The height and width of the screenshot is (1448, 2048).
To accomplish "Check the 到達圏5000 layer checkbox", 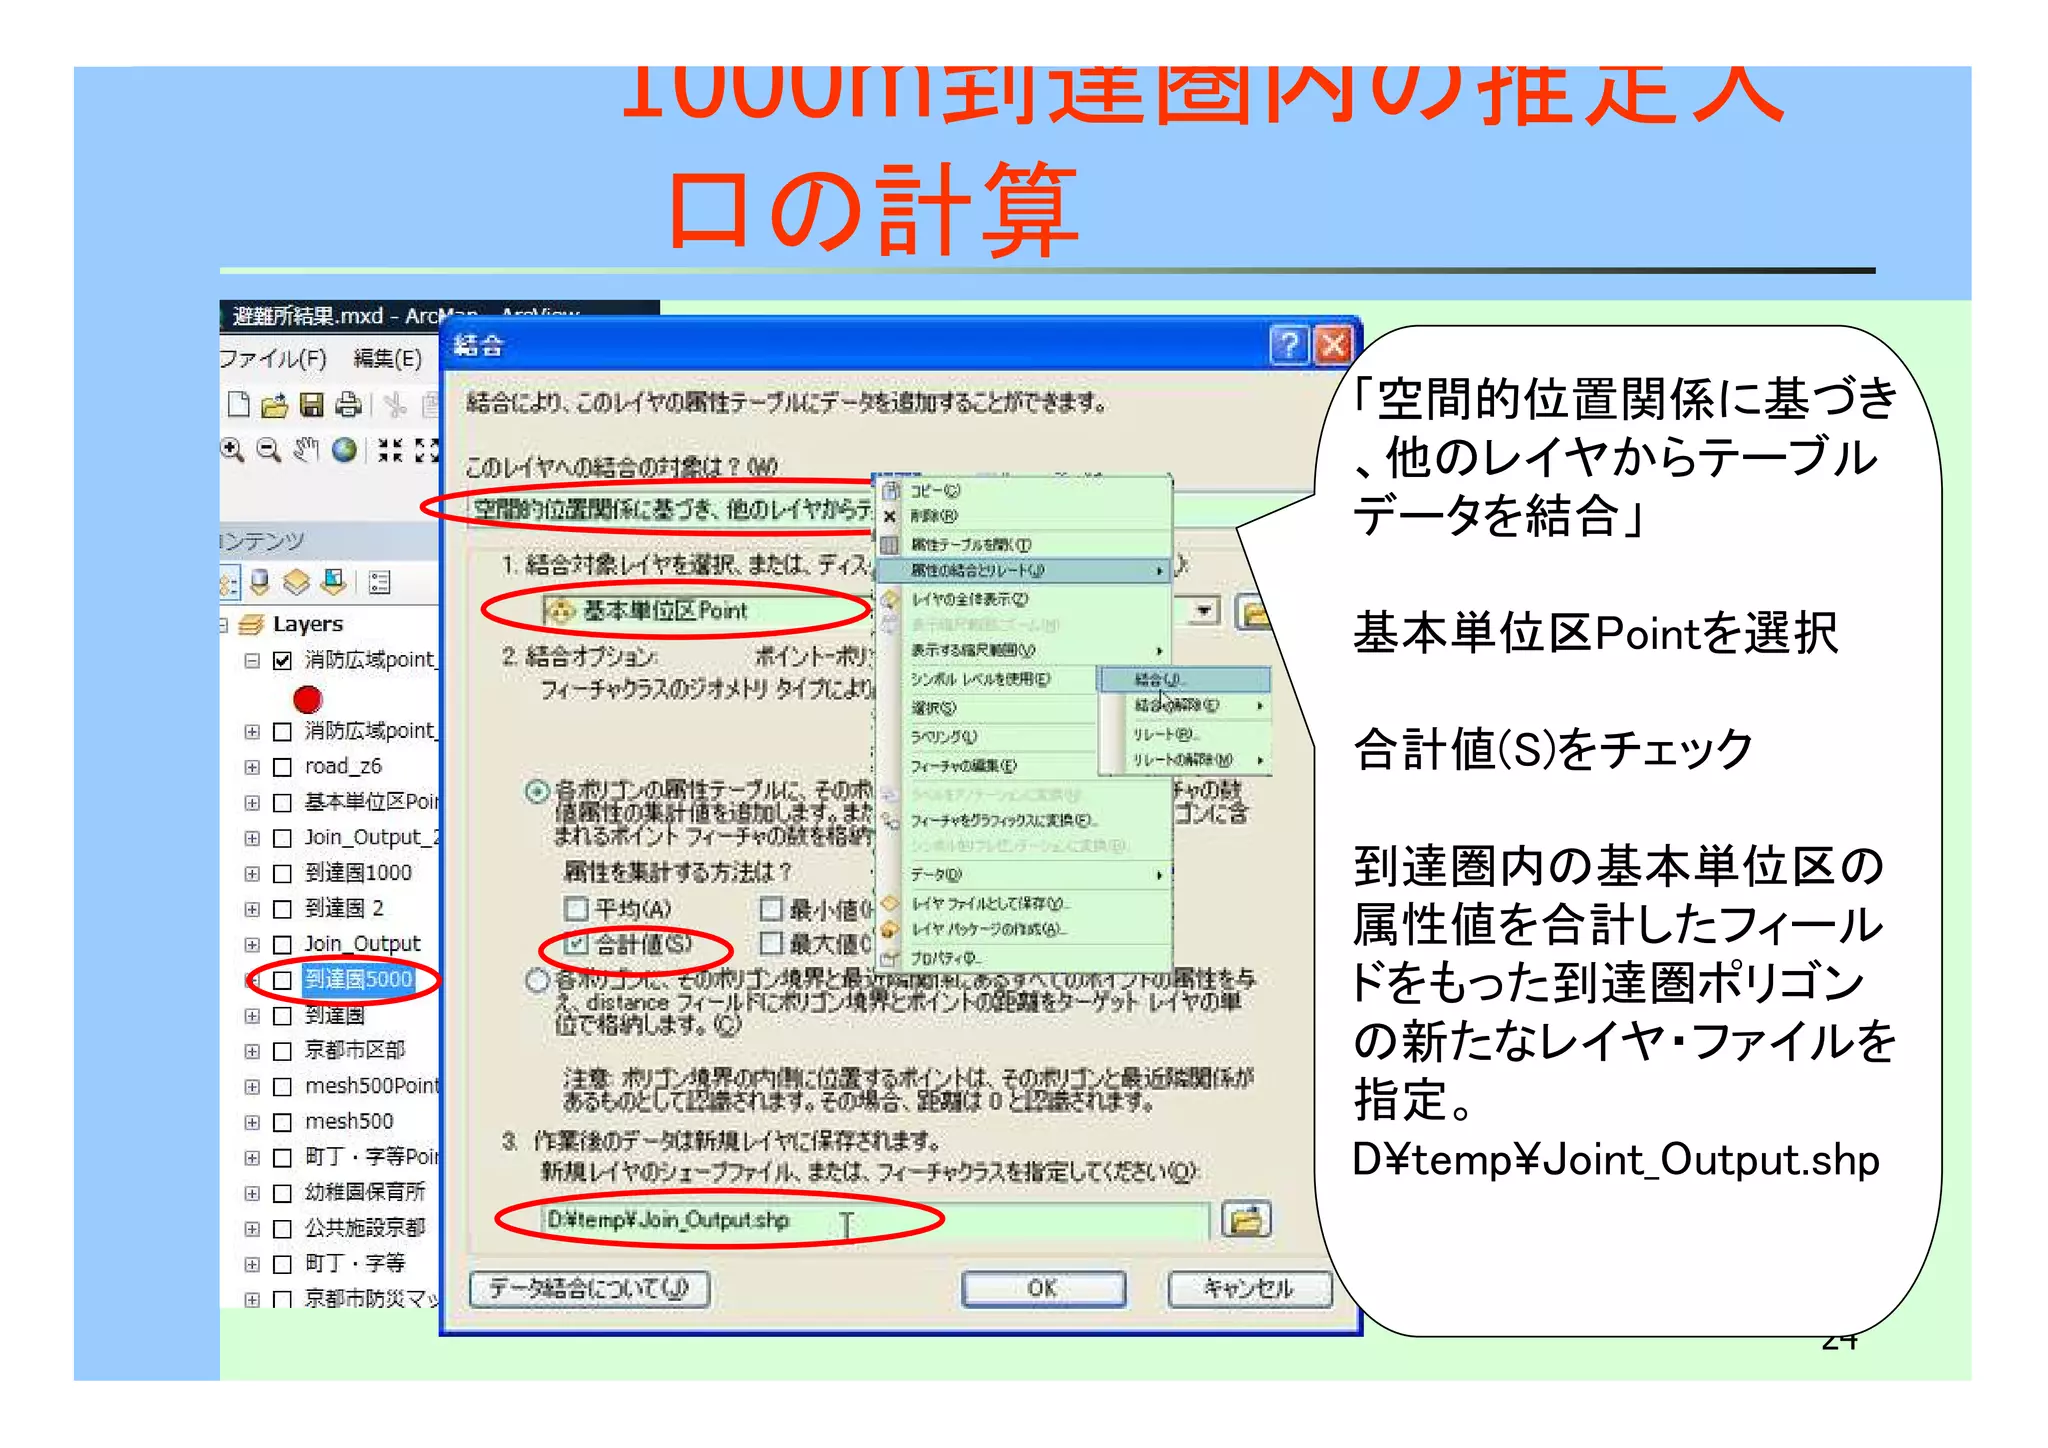I will [x=283, y=980].
